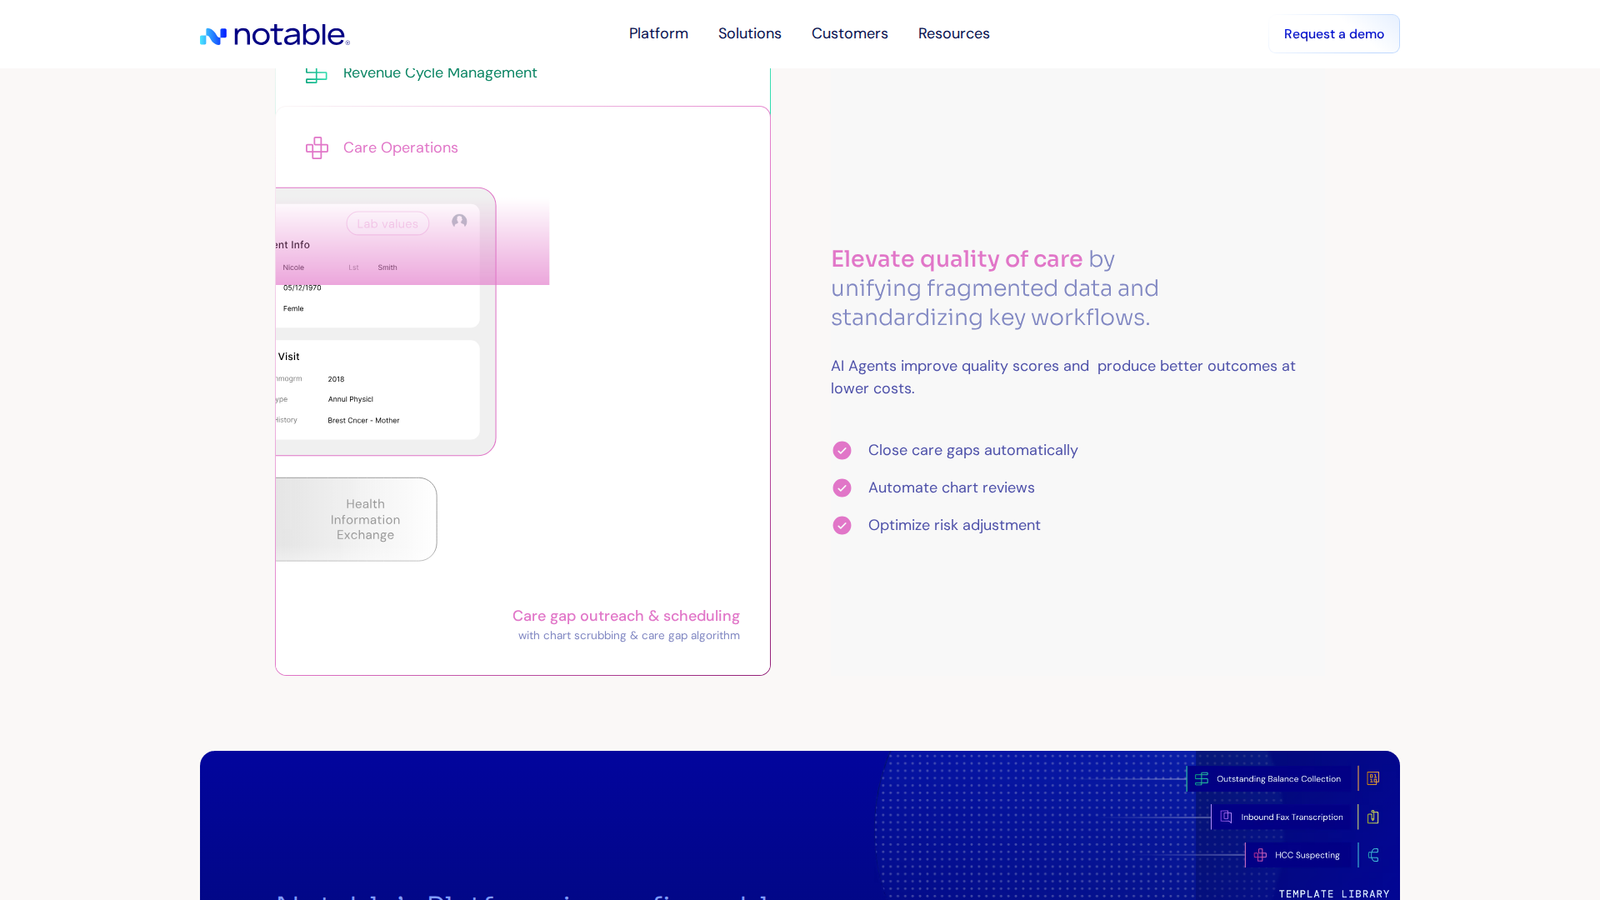
Task: Click the orange binary data icon
Action: [x=1373, y=778]
